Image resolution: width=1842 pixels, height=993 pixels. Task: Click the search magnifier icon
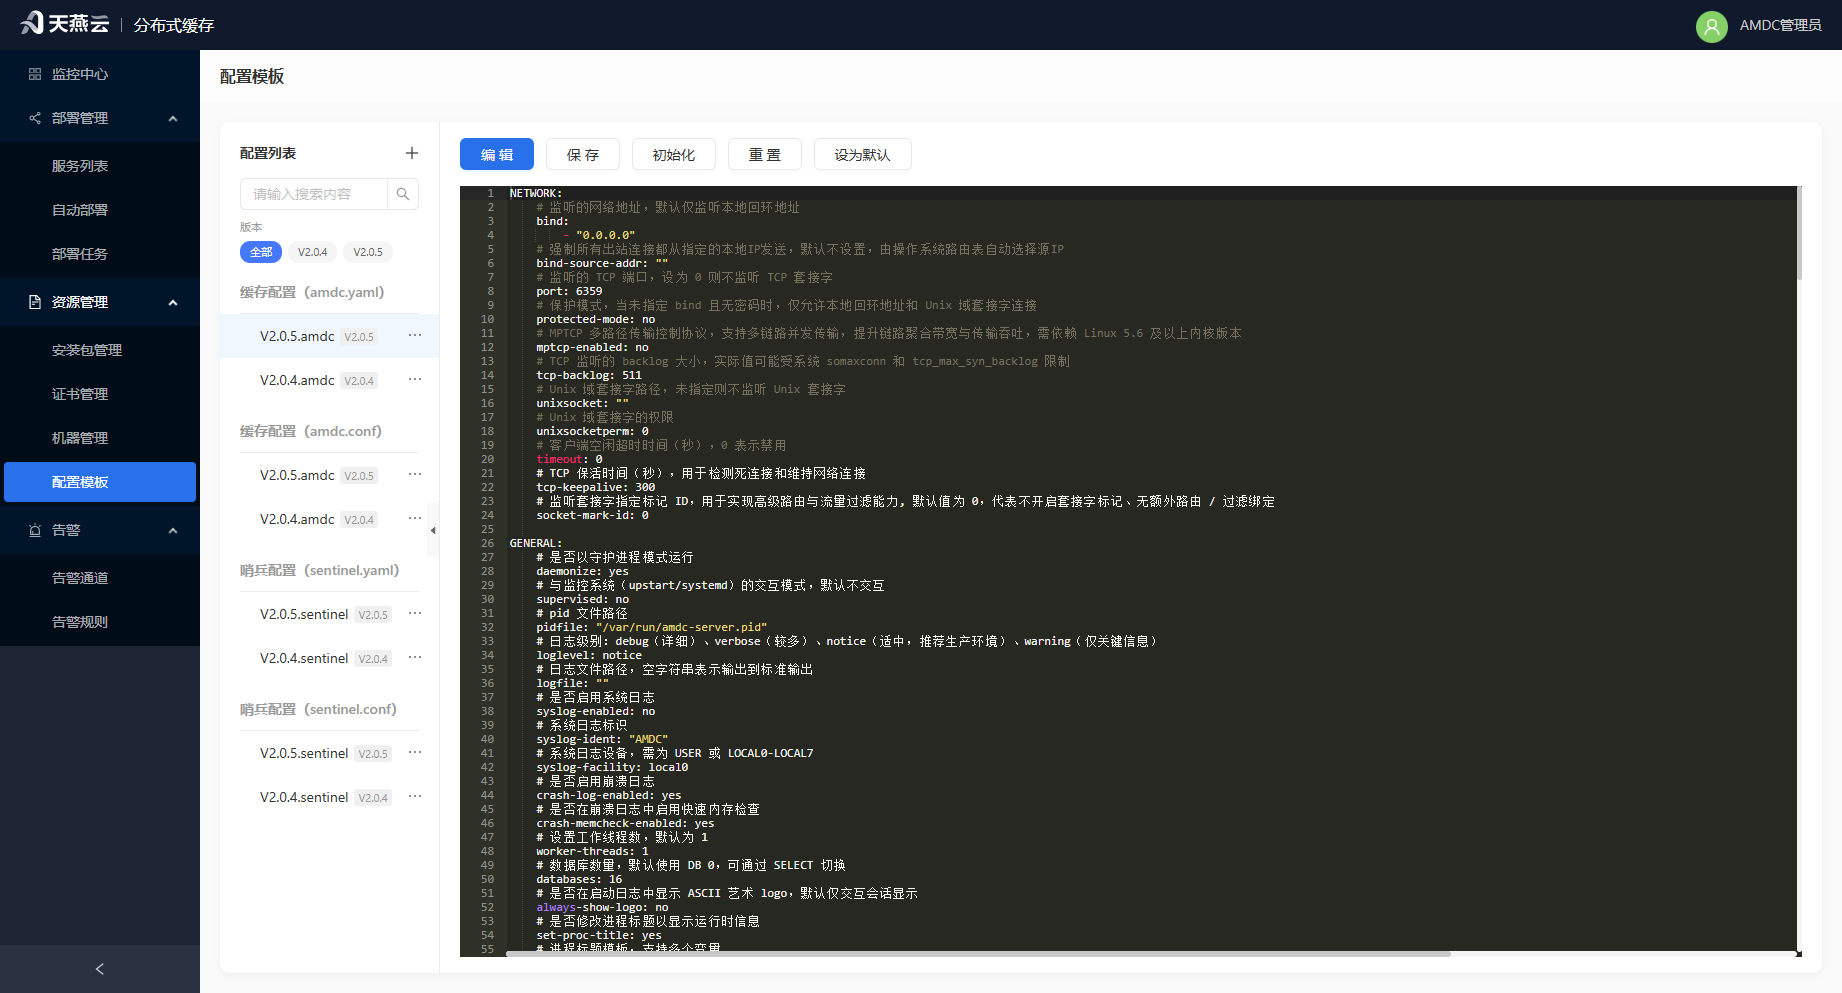pyautogui.click(x=403, y=194)
